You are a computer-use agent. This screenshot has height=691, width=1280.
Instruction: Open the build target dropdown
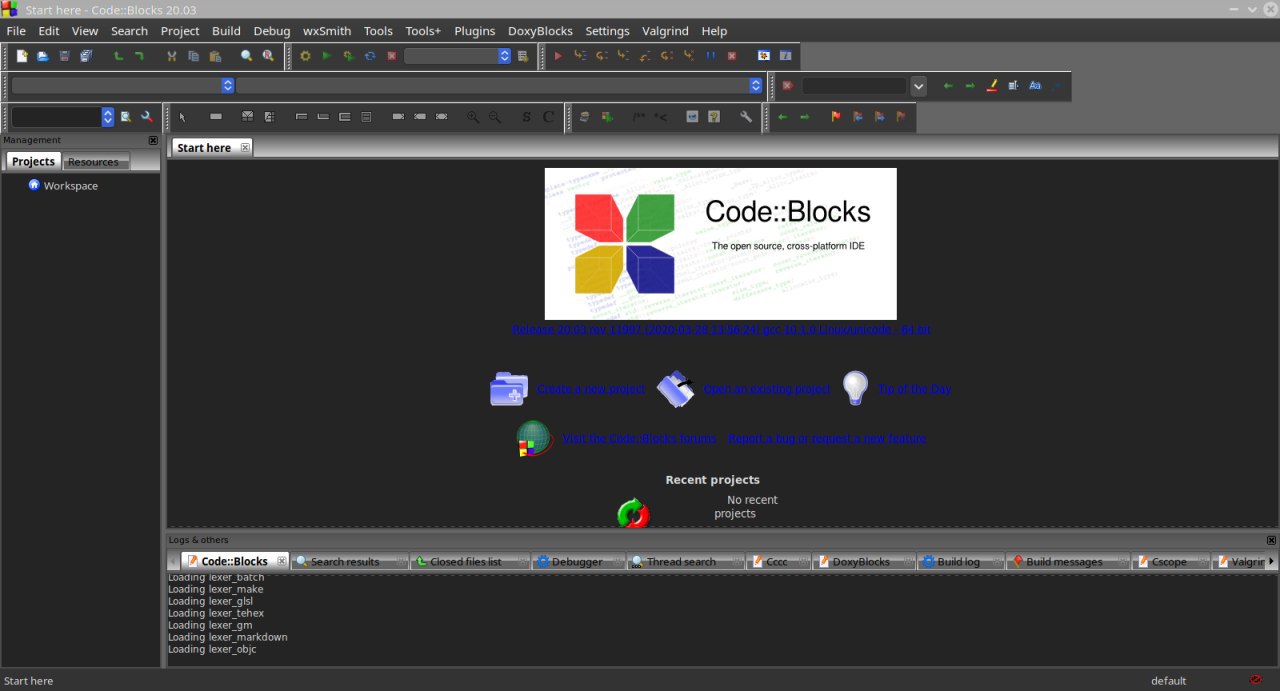[x=504, y=56]
